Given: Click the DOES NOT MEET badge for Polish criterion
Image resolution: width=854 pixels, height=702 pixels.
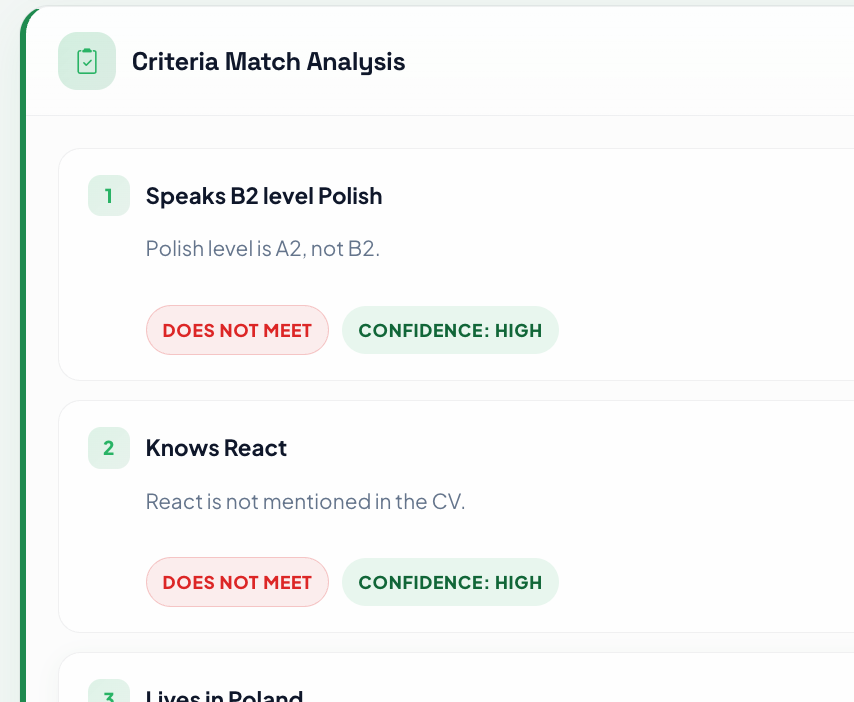Looking at the screenshot, I should tap(237, 329).
